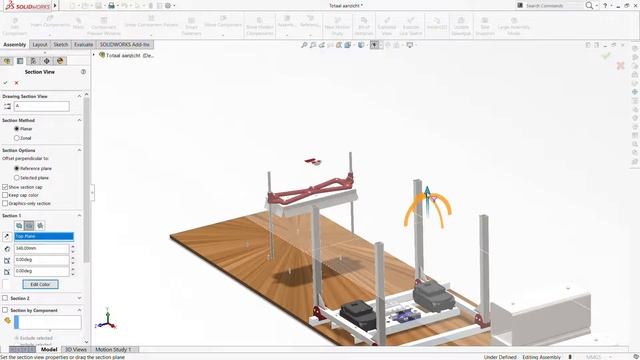The width and height of the screenshot is (640, 360).
Task: Open the SOLIDWORKS logo menu arrow
Action: click(55, 6)
